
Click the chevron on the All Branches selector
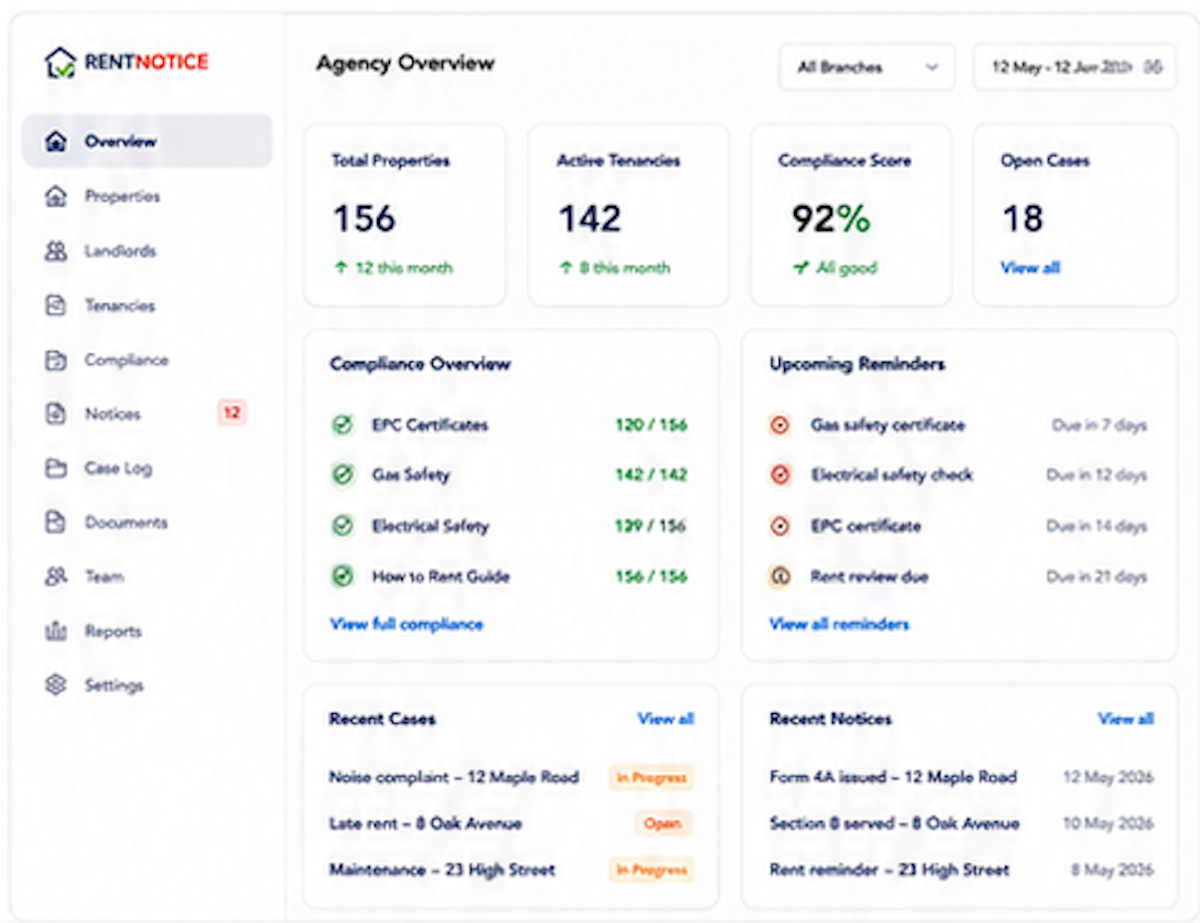[x=932, y=67]
